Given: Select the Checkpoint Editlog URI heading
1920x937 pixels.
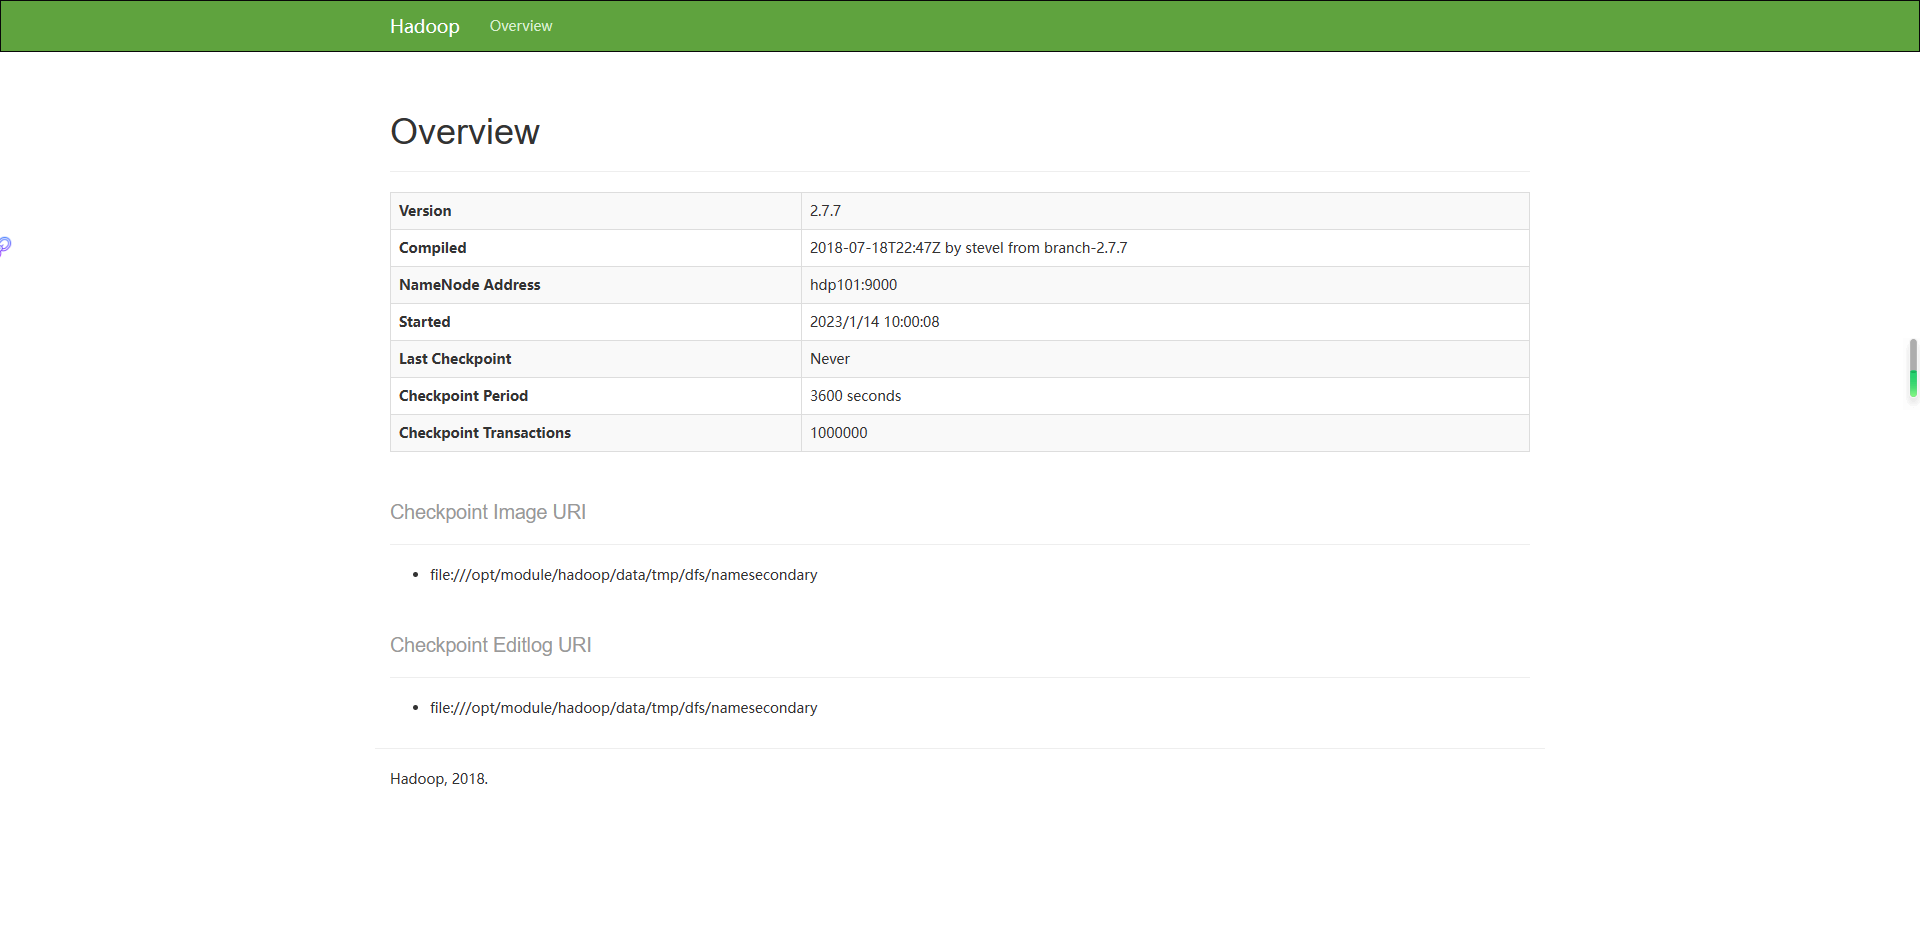Looking at the screenshot, I should 490,645.
